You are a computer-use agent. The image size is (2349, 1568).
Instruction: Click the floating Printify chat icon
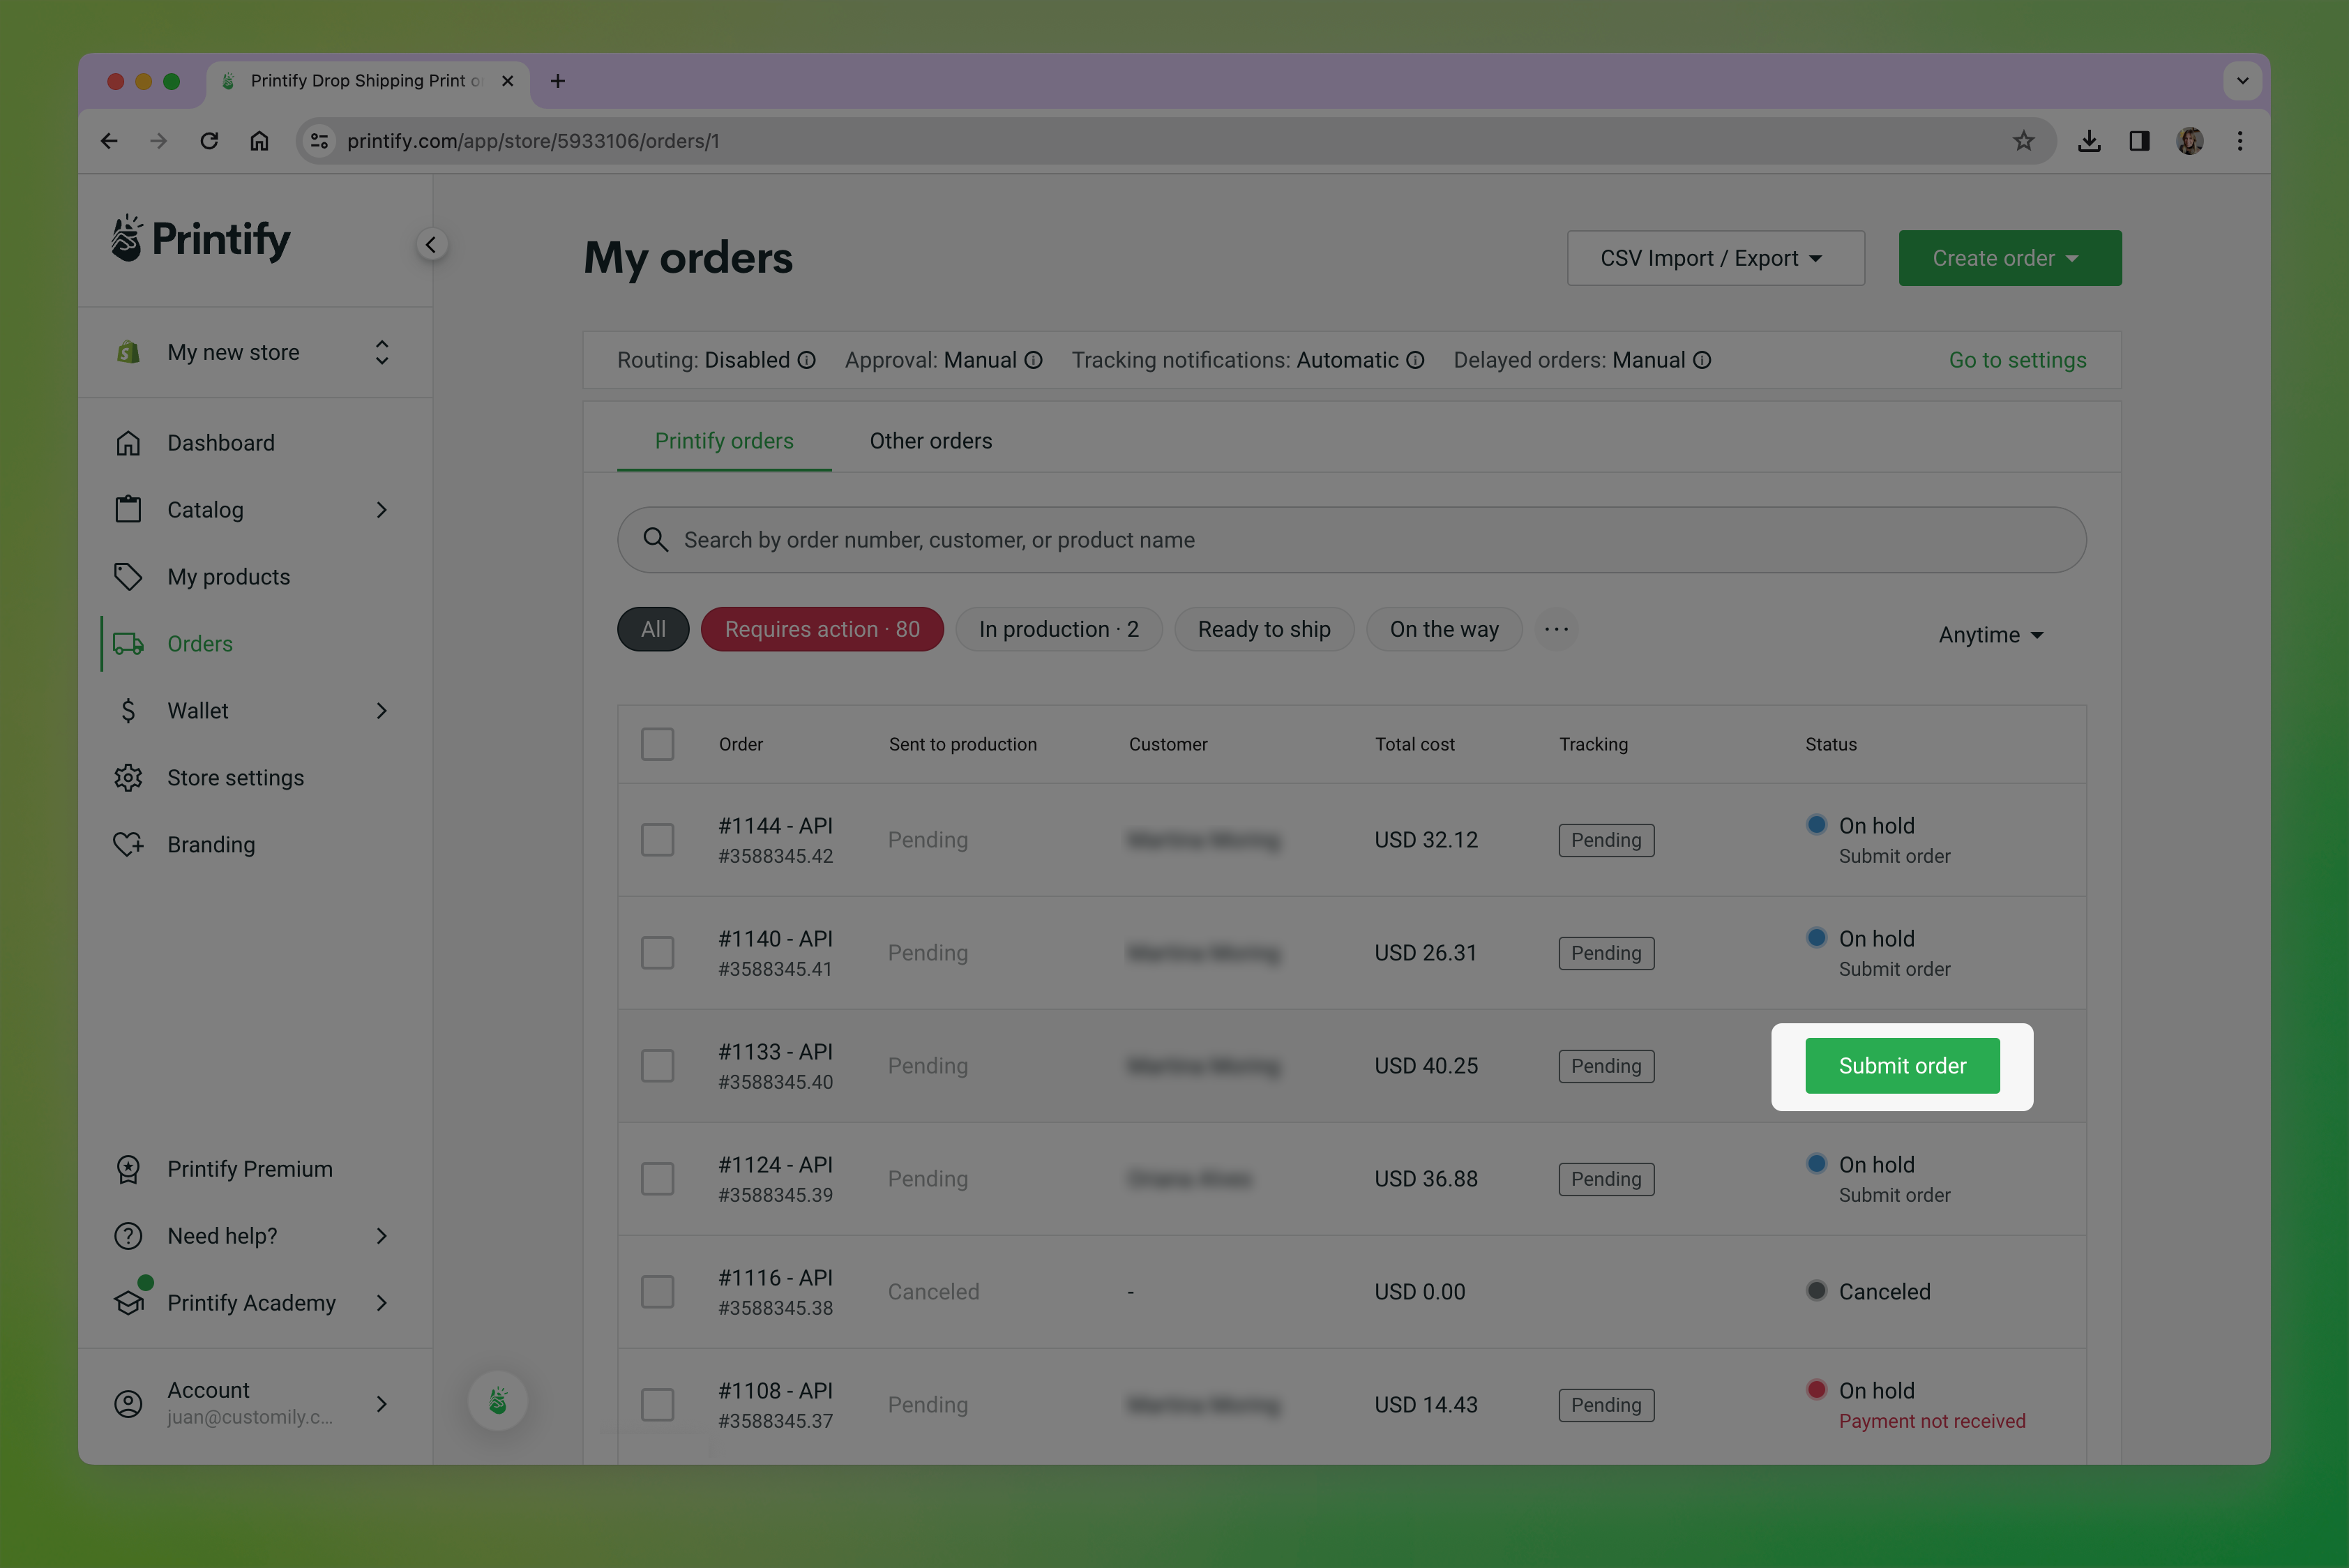(498, 1401)
